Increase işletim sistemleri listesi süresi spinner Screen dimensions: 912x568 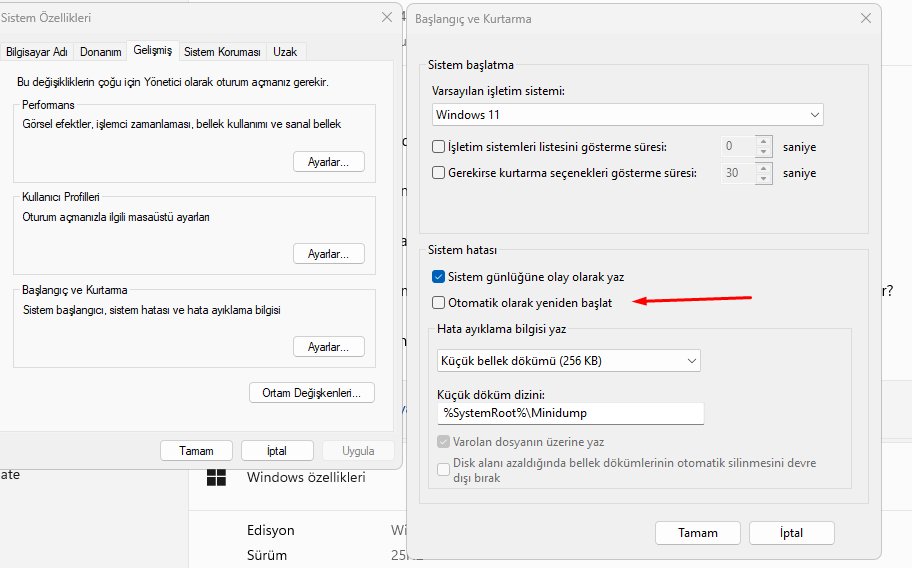coord(764,141)
